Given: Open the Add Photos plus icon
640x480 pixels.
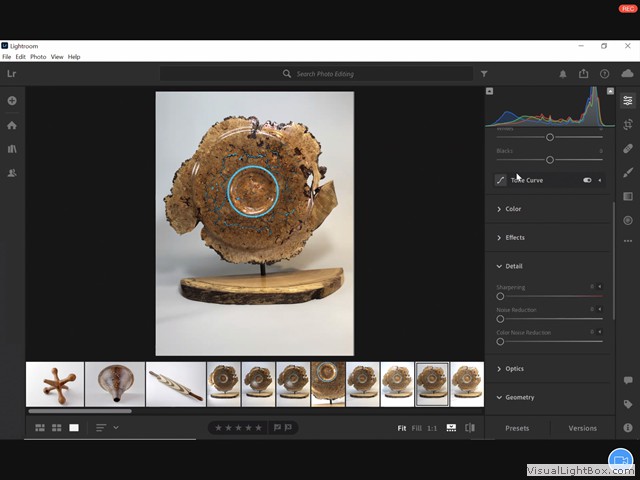Looking at the screenshot, I should (x=12, y=101).
